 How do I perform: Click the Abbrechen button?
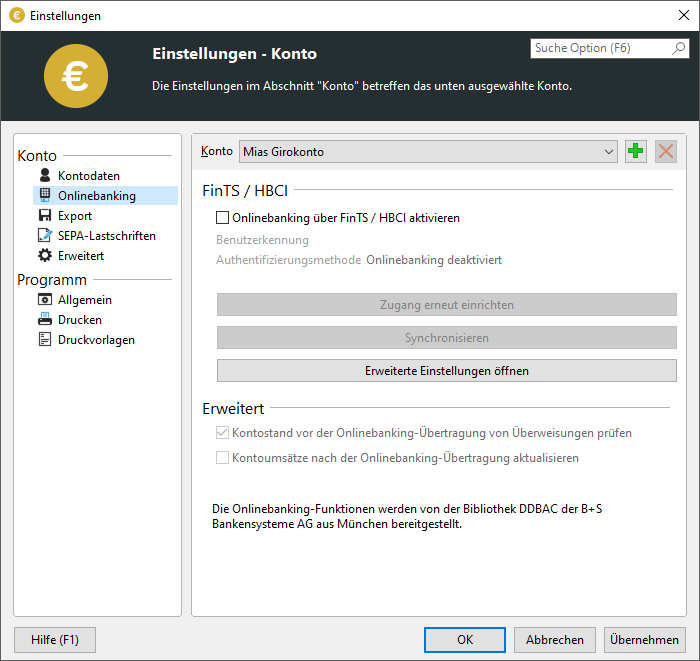tap(554, 640)
